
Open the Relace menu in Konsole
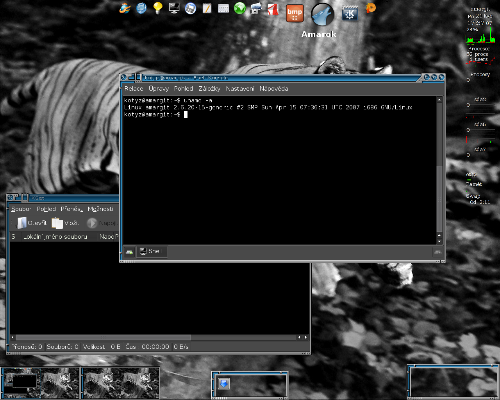(134, 89)
